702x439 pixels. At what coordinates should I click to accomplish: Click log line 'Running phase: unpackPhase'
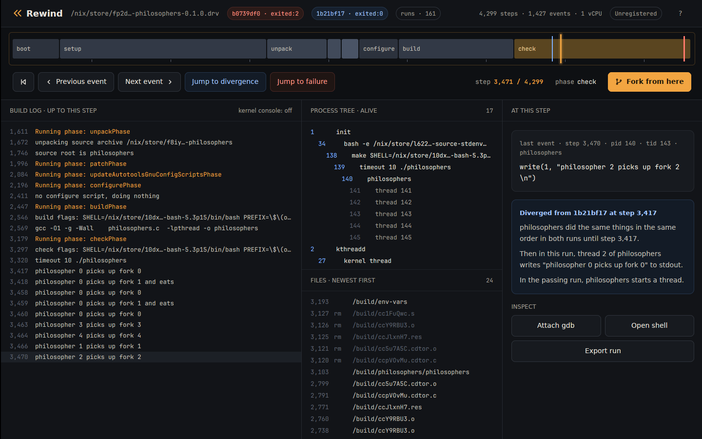151,132
